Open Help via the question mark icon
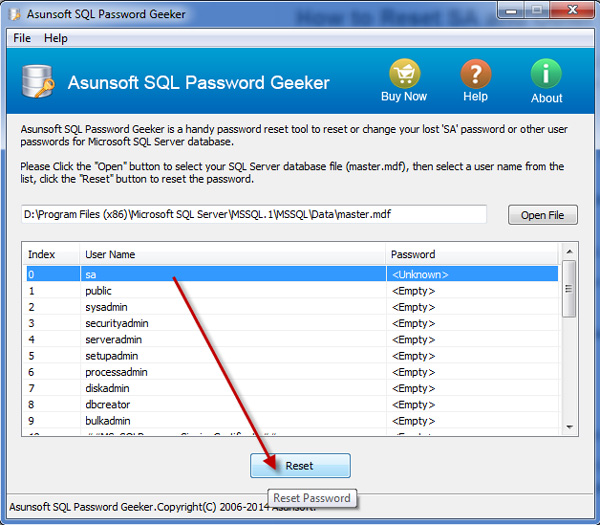600x525 pixels. pyautogui.click(x=476, y=73)
